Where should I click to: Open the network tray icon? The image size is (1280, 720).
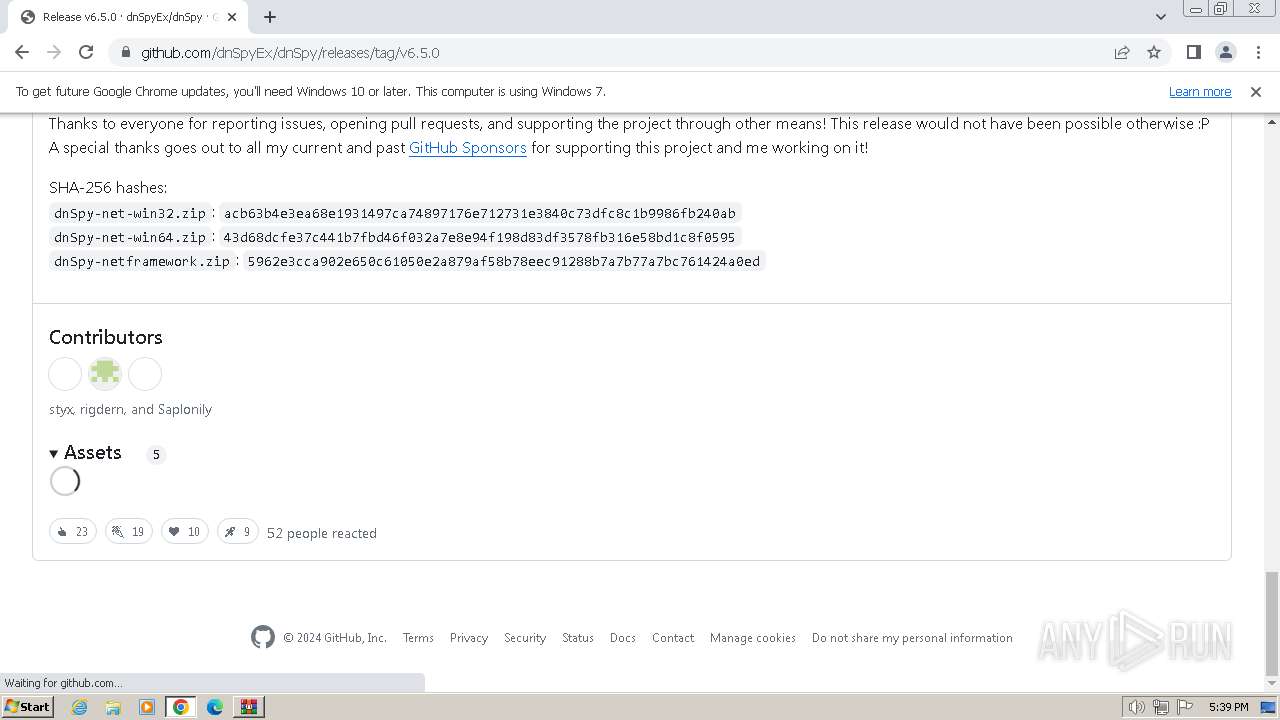[1161, 707]
